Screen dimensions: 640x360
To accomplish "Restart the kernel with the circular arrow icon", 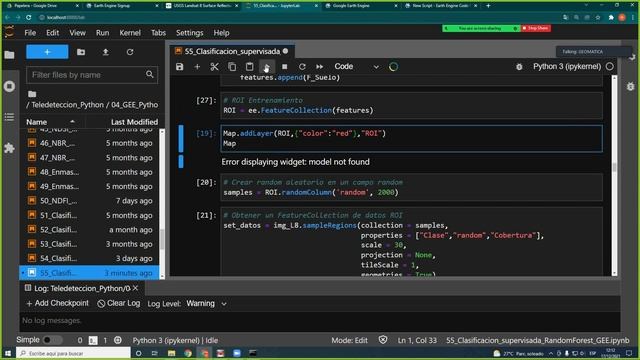I will (302, 67).
